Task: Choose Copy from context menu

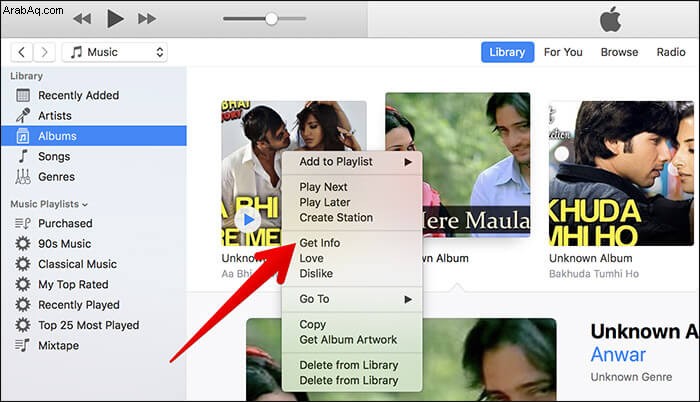Action: pos(352,324)
